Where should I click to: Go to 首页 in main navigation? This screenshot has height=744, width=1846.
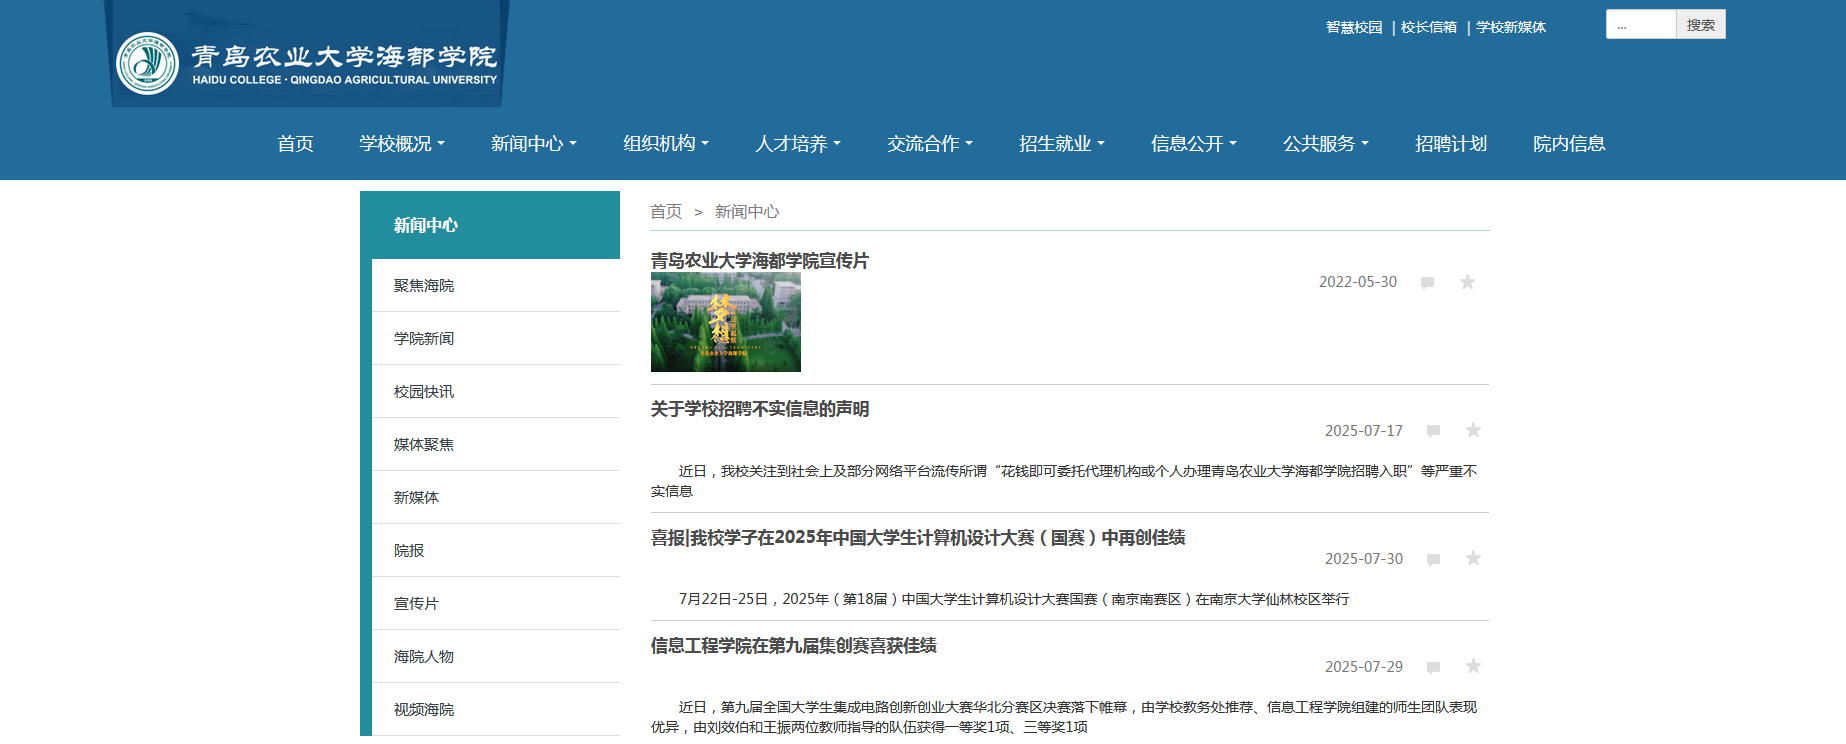(x=295, y=144)
